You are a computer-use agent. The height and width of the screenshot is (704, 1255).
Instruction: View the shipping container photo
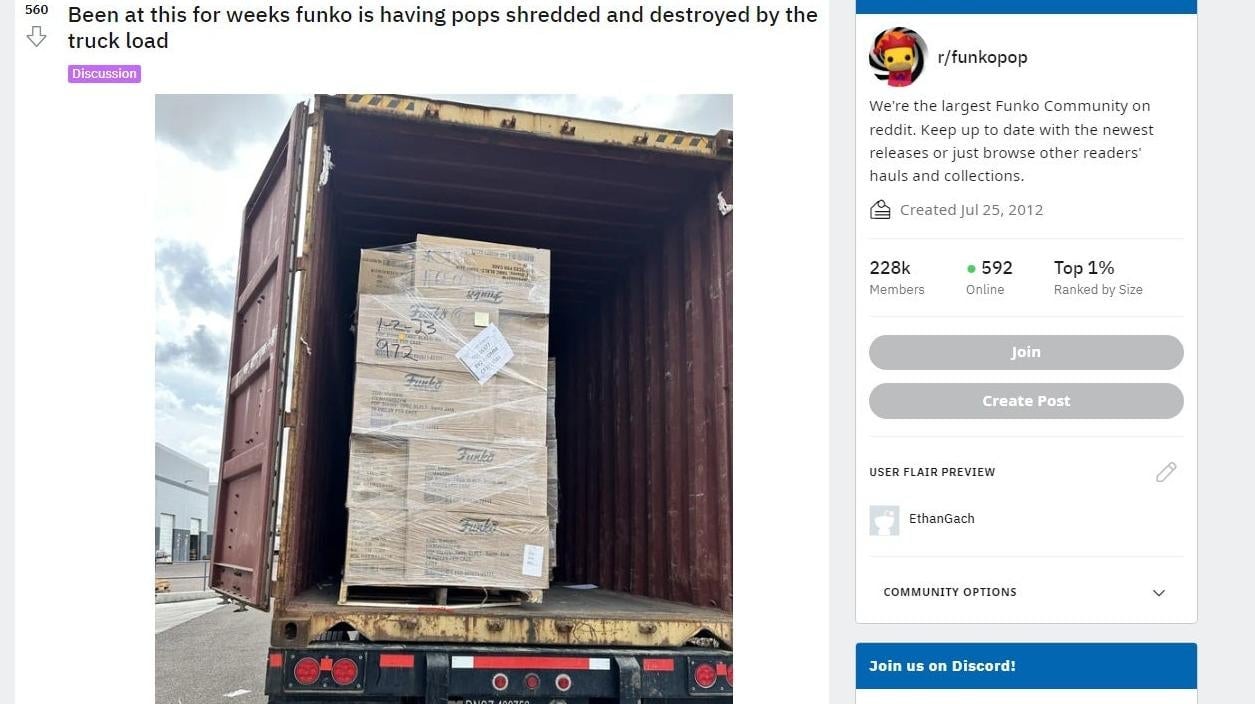click(444, 399)
